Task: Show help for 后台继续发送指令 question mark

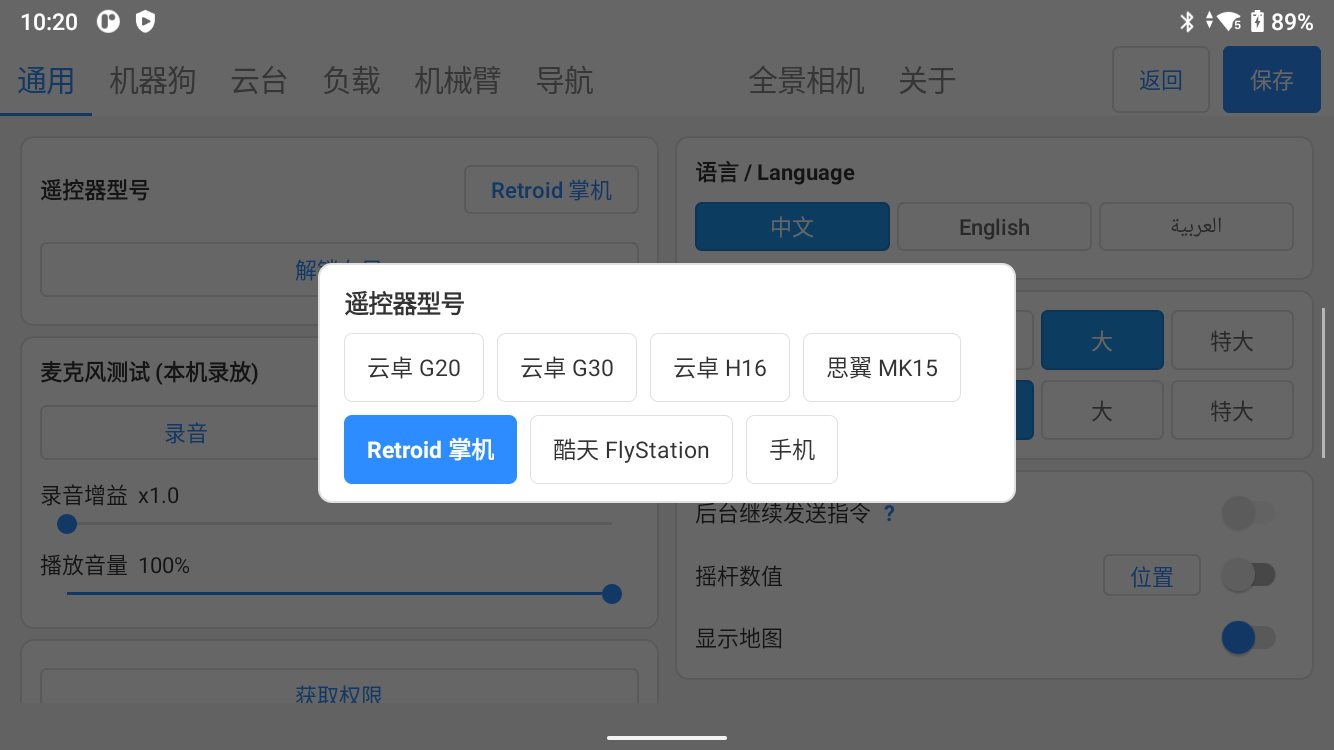Action: point(889,514)
